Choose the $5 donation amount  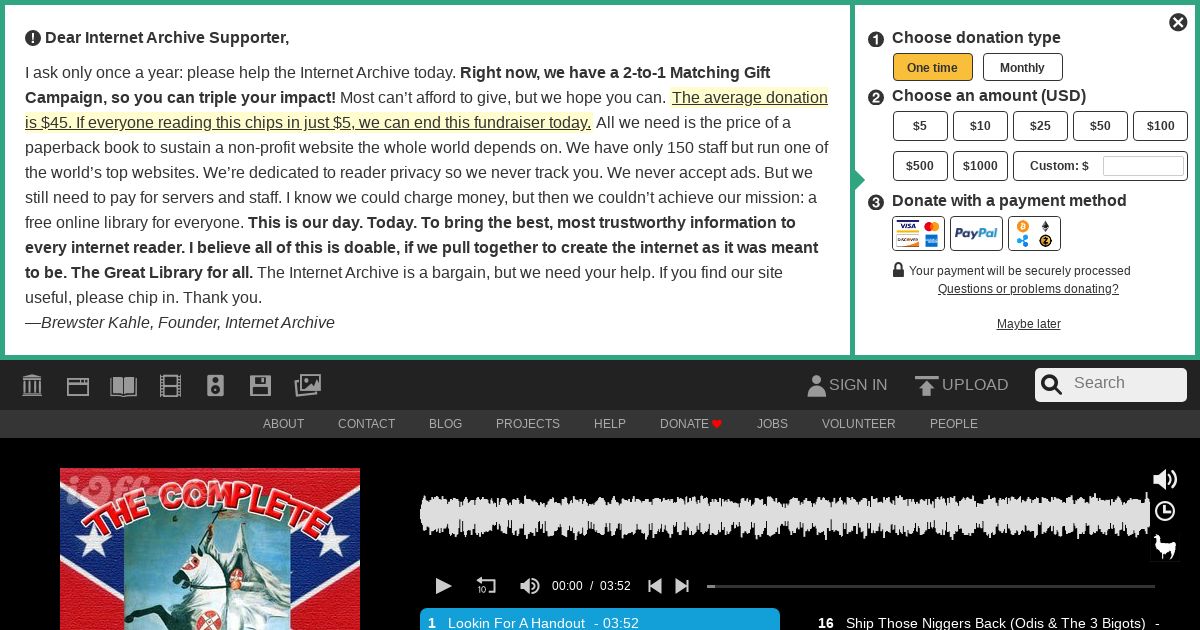pos(920,126)
